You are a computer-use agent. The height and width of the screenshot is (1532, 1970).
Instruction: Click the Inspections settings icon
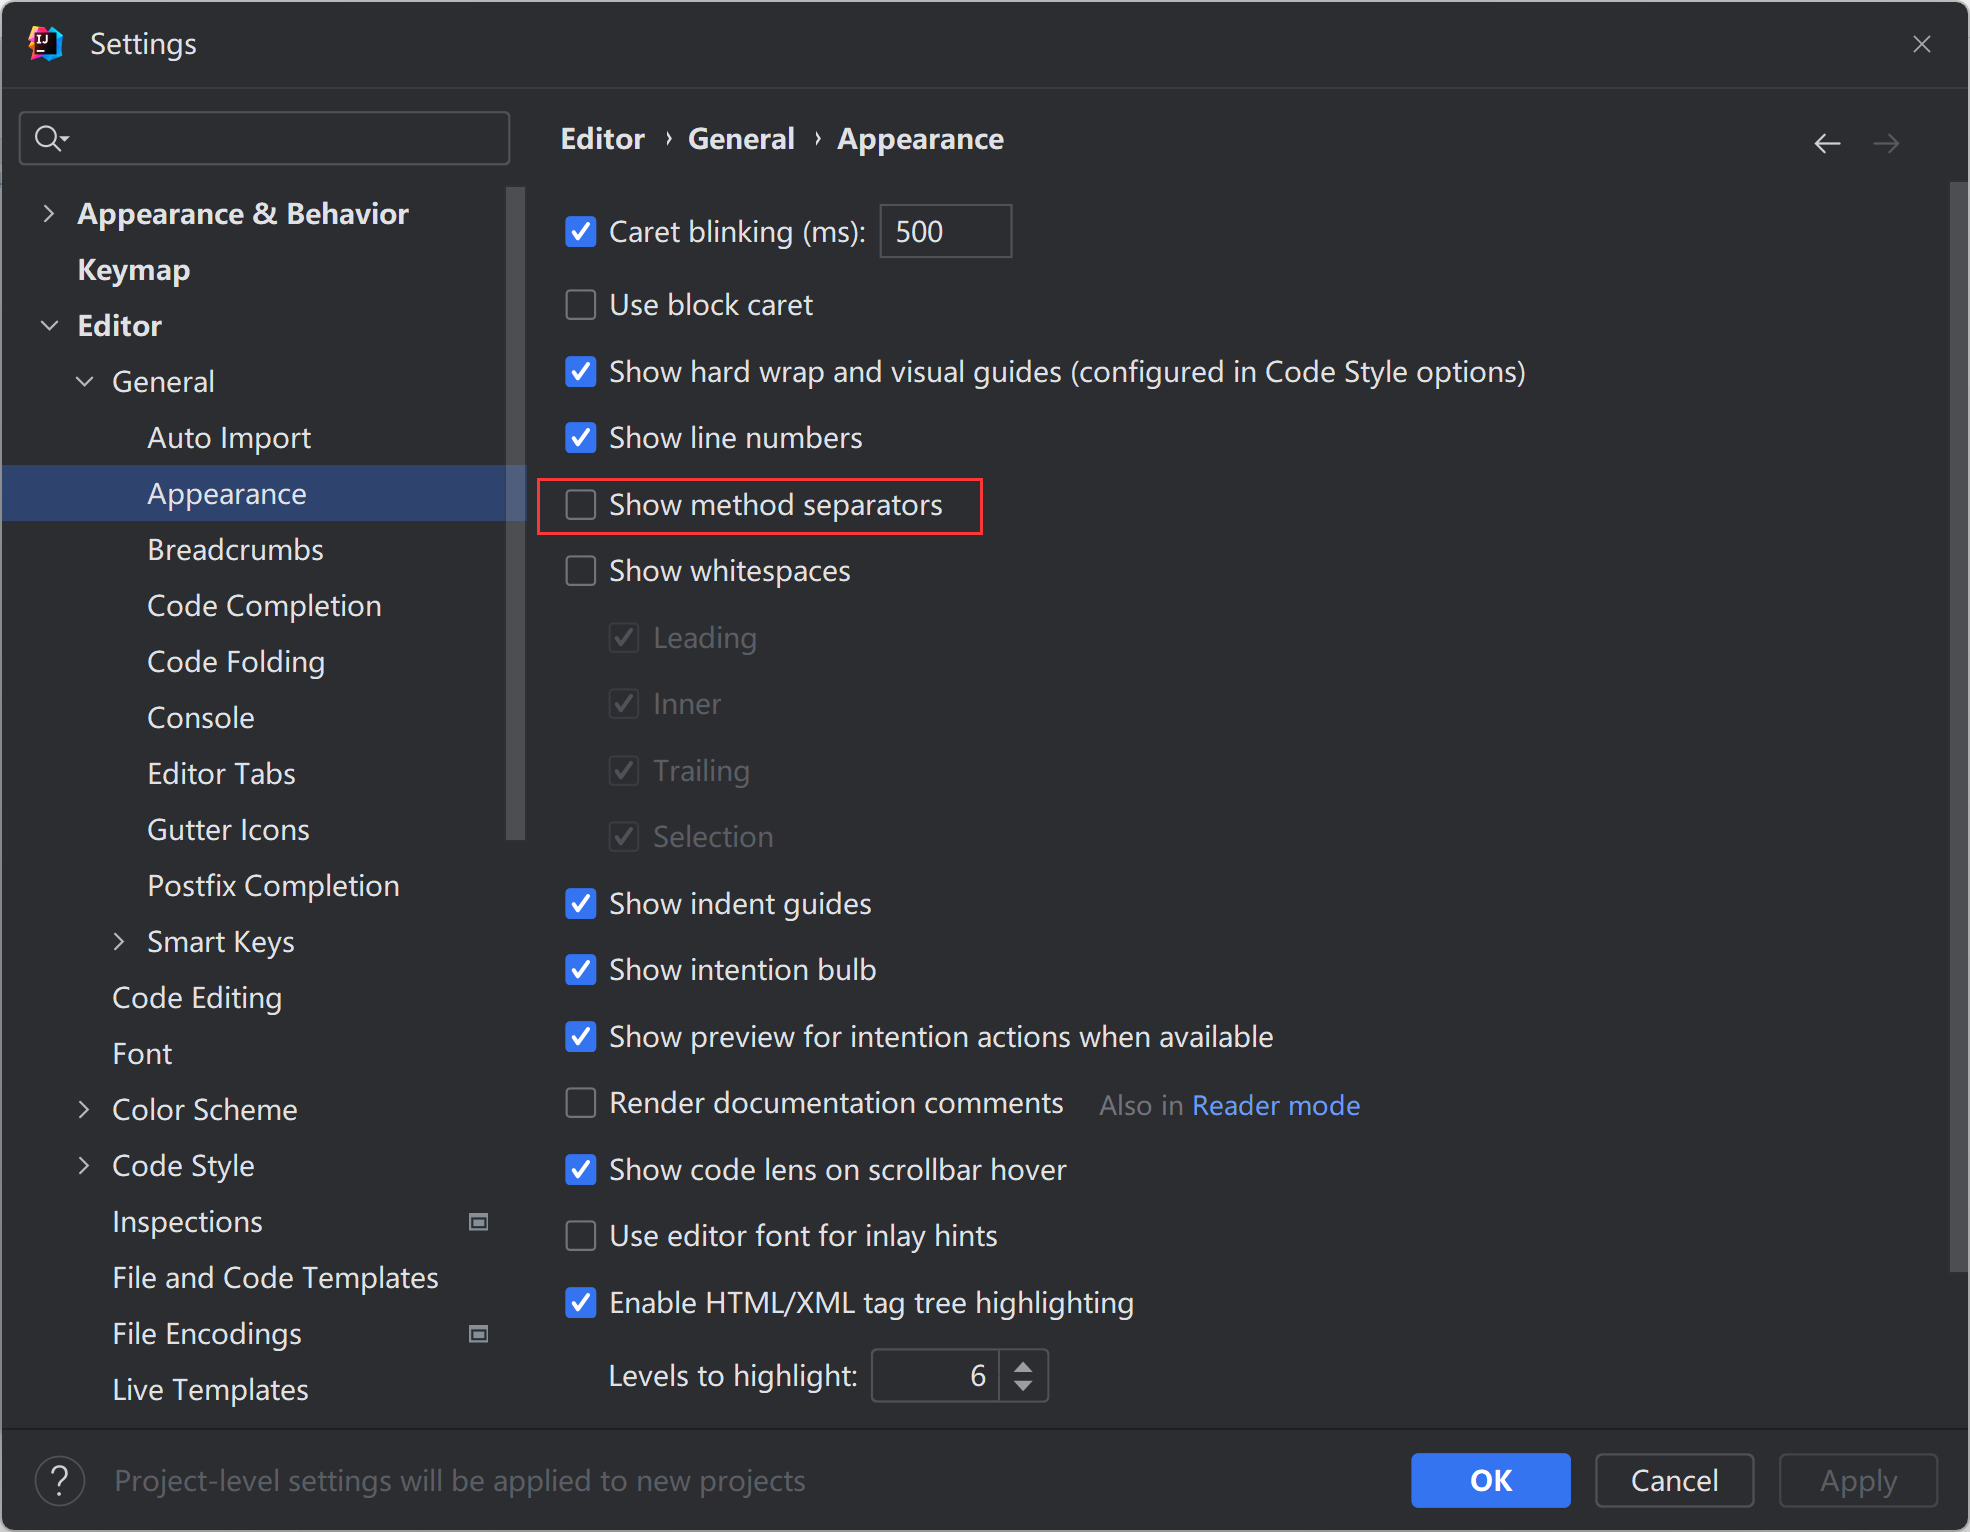478,1222
